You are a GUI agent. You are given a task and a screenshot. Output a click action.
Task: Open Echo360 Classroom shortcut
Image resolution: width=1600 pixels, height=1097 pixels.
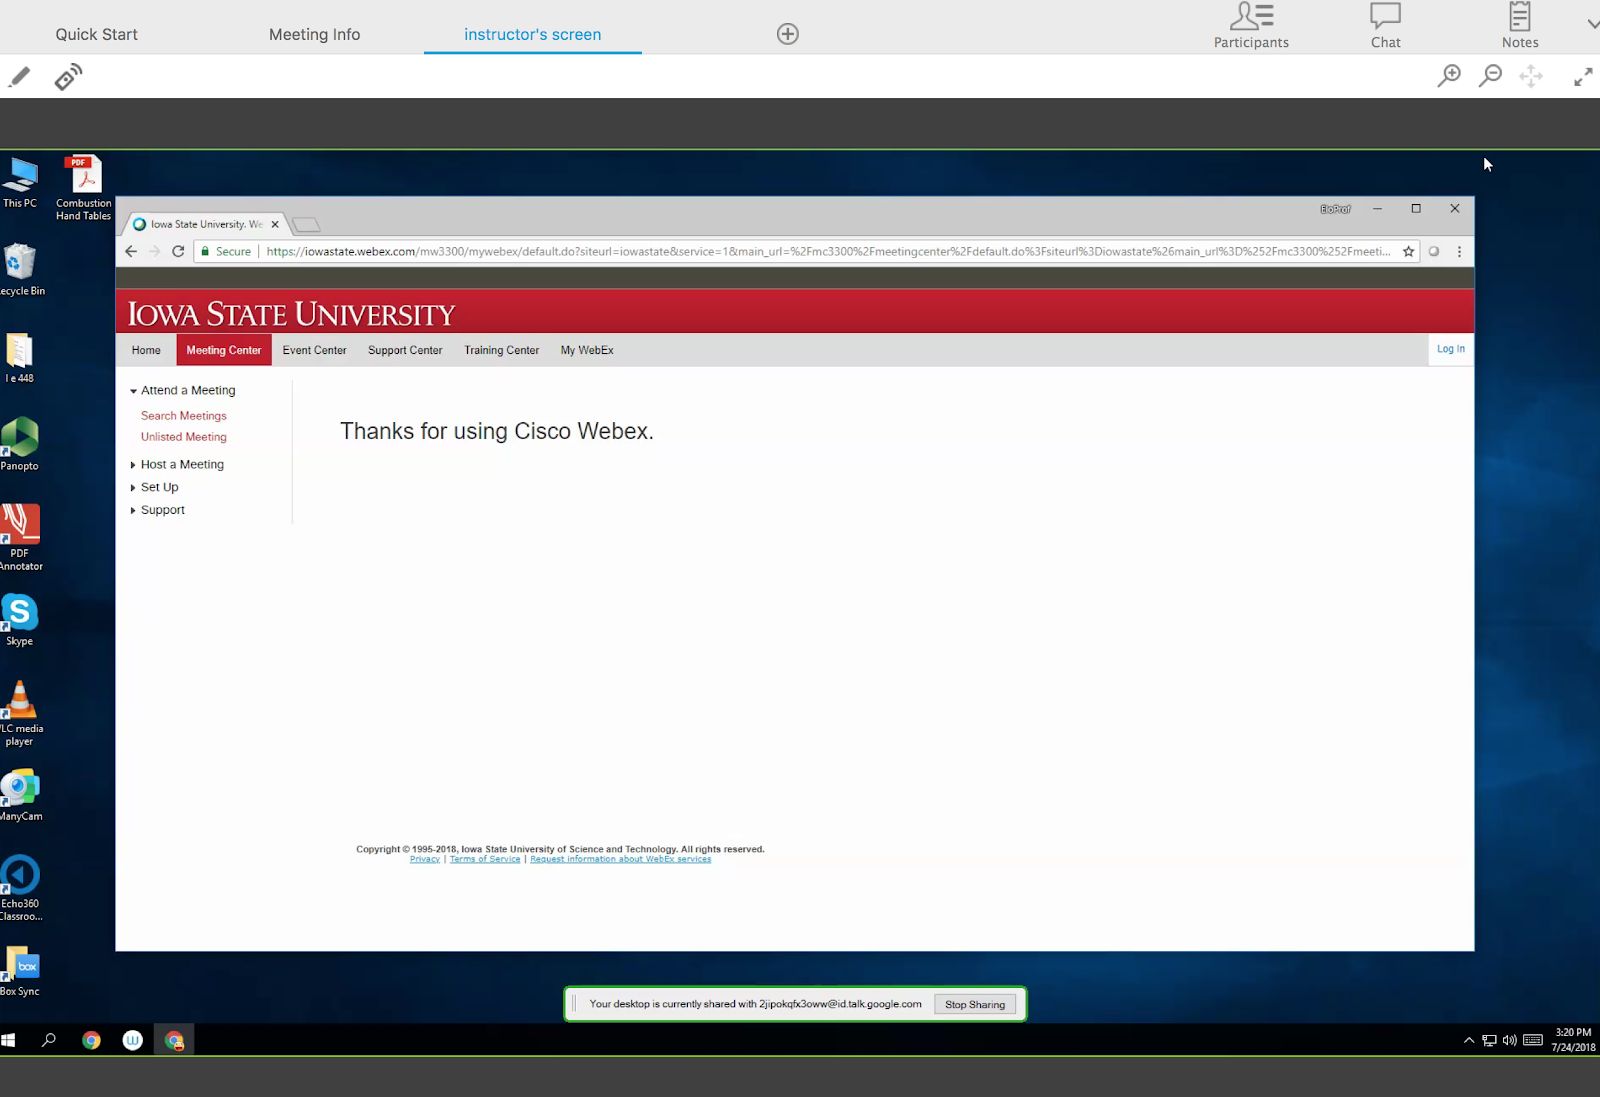pyautogui.click(x=20, y=888)
